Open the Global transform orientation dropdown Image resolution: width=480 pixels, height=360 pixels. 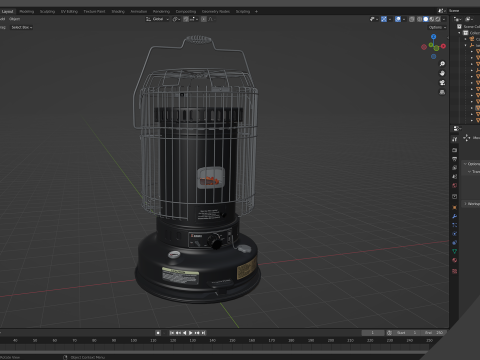pos(157,19)
